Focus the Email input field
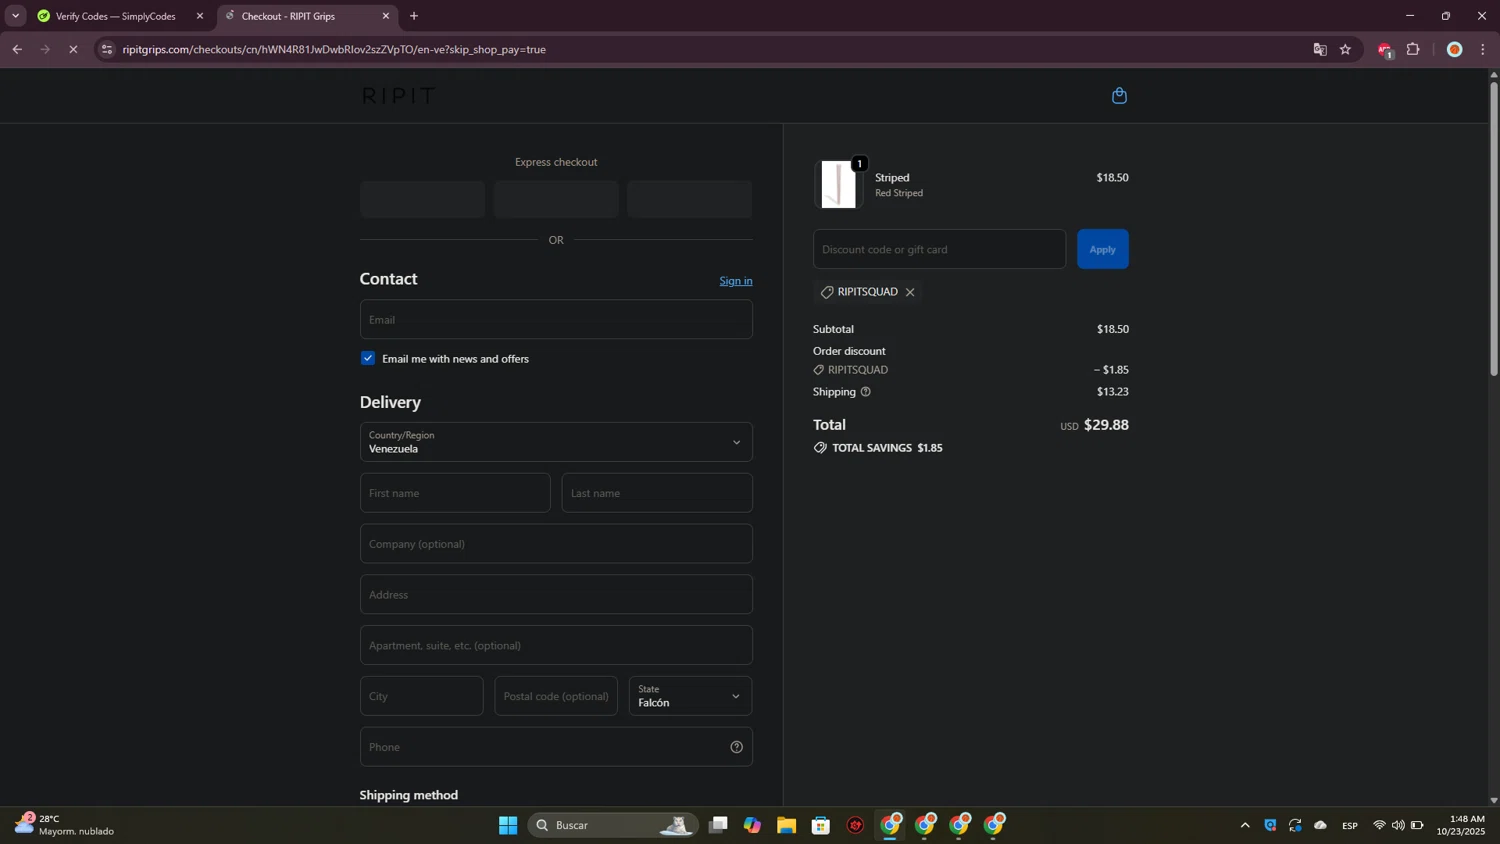The width and height of the screenshot is (1500, 844). (556, 320)
